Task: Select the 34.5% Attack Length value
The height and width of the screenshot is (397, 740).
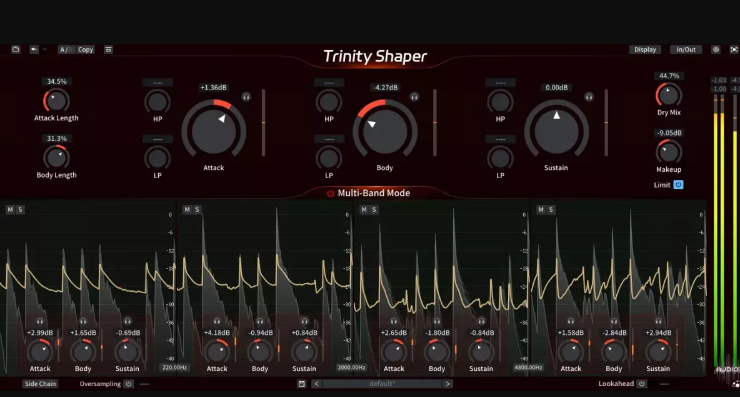Action: (57, 82)
